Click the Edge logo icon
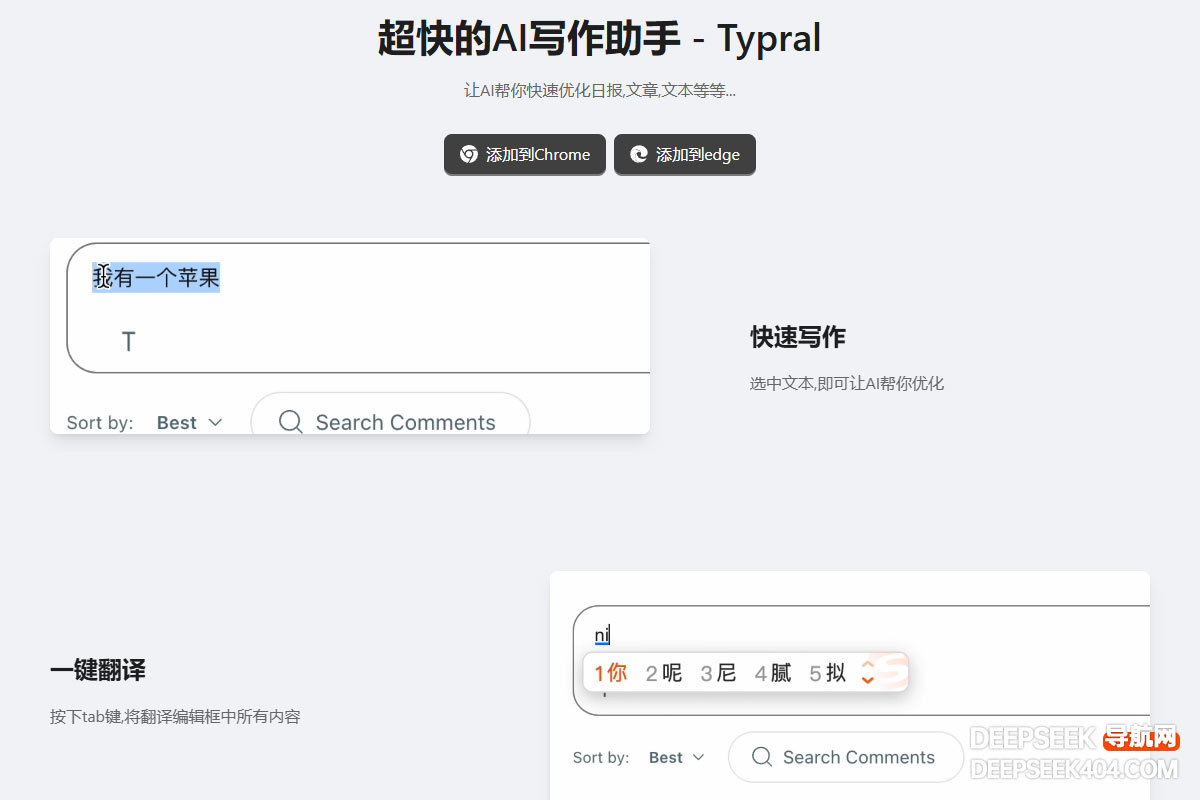This screenshot has height=800, width=1200. tap(638, 155)
